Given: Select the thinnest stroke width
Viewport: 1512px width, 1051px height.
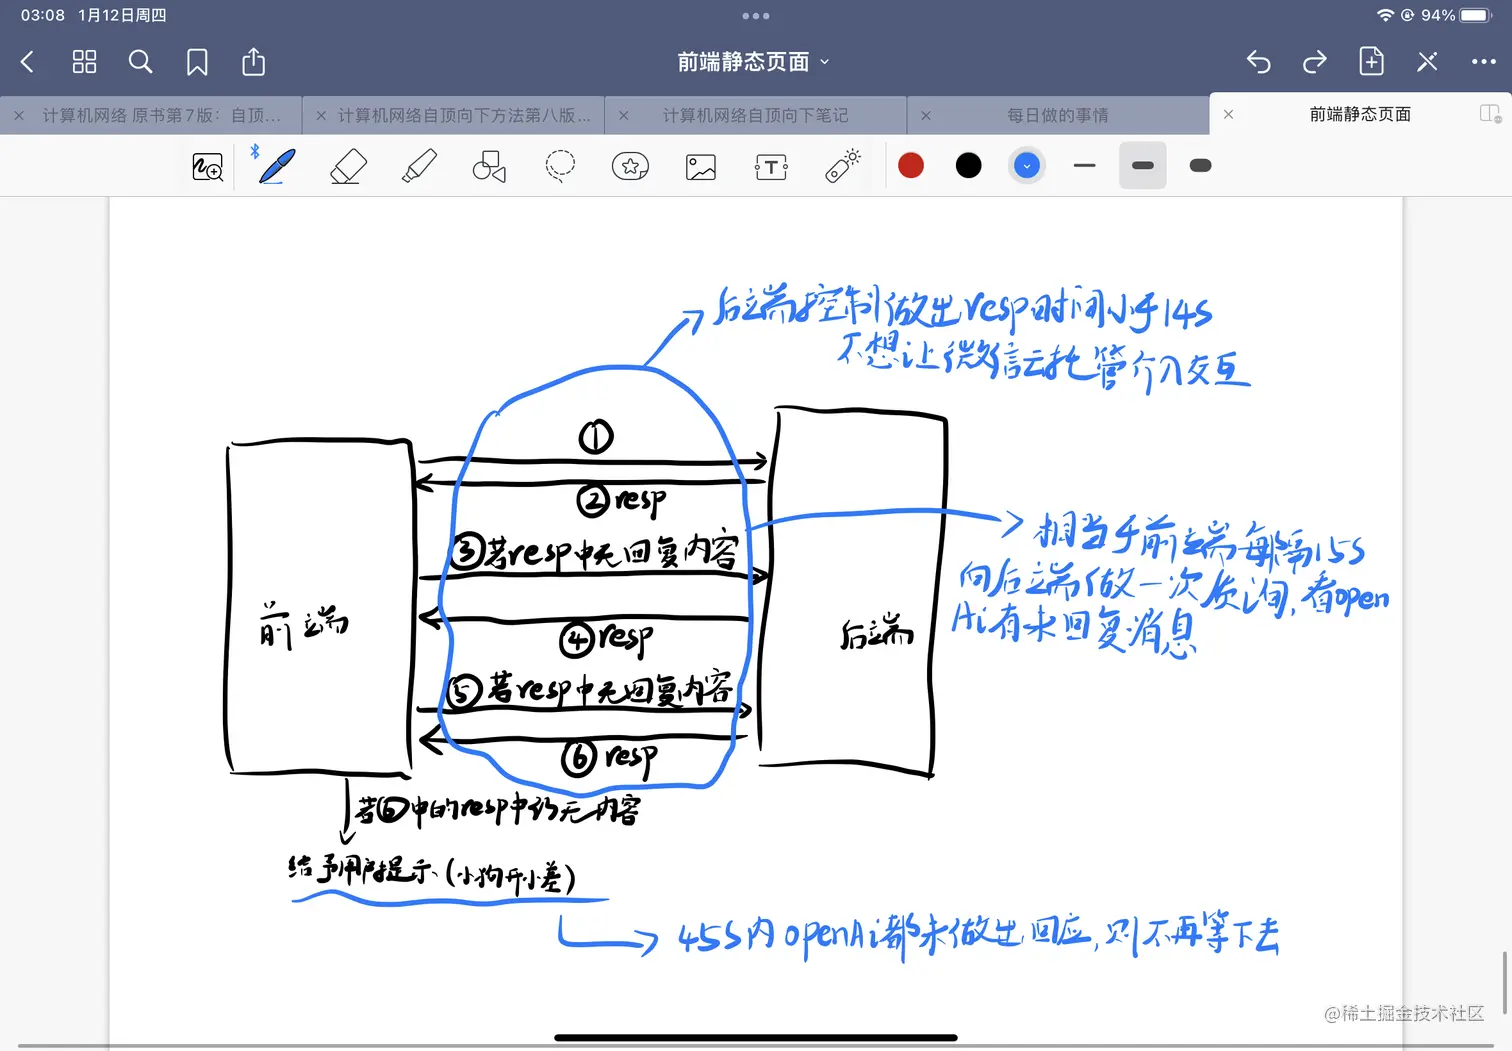Looking at the screenshot, I should click(1085, 166).
